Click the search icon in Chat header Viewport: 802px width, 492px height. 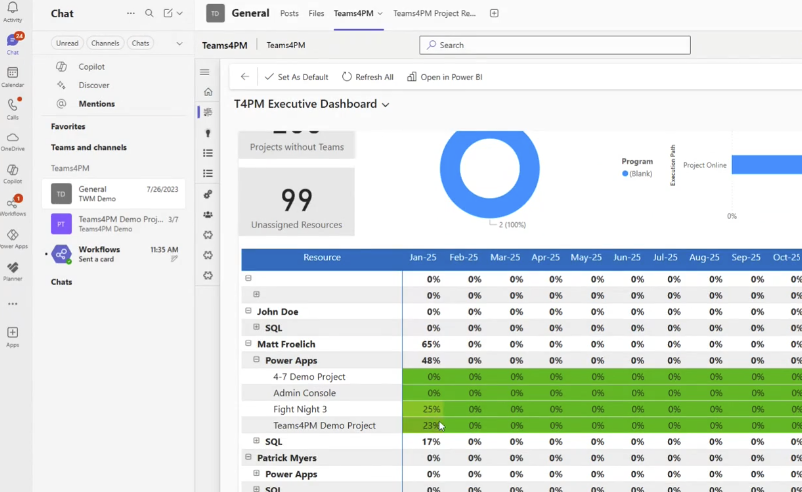pyautogui.click(x=149, y=13)
